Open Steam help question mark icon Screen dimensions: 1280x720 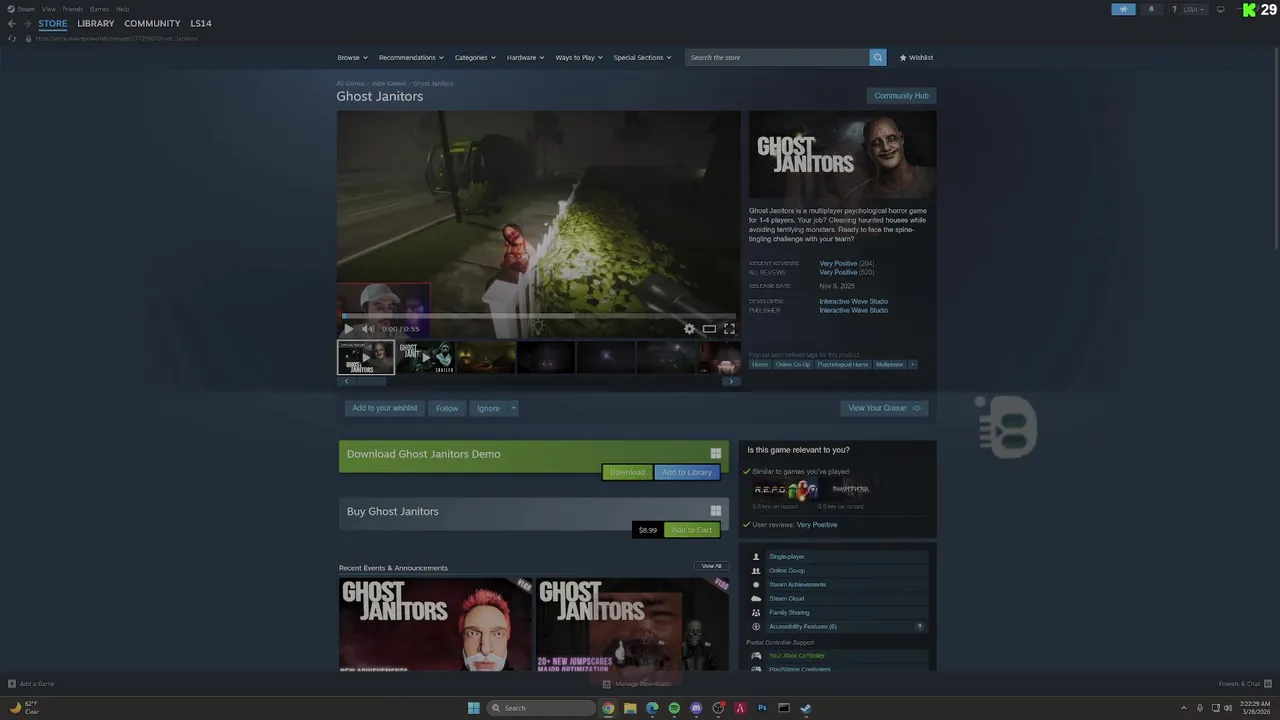click(1174, 9)
